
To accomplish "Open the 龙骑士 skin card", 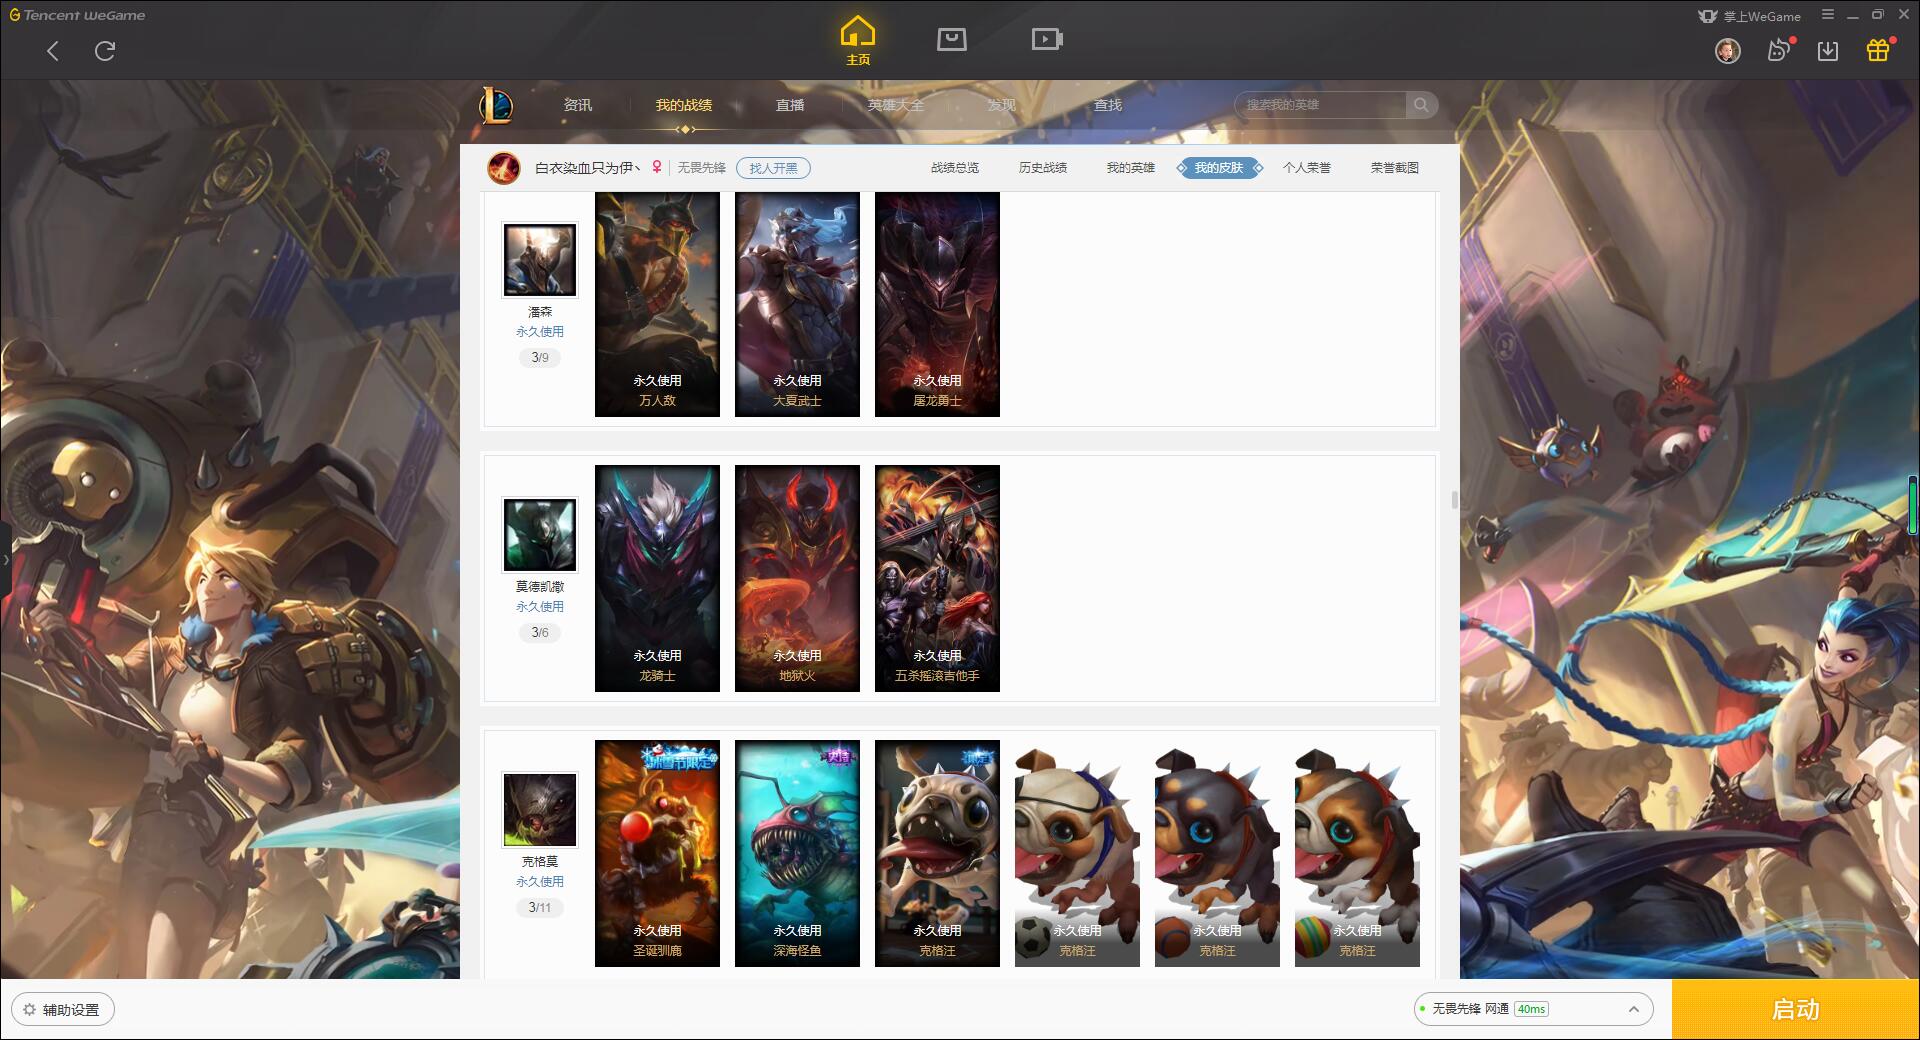I will 657,578.
